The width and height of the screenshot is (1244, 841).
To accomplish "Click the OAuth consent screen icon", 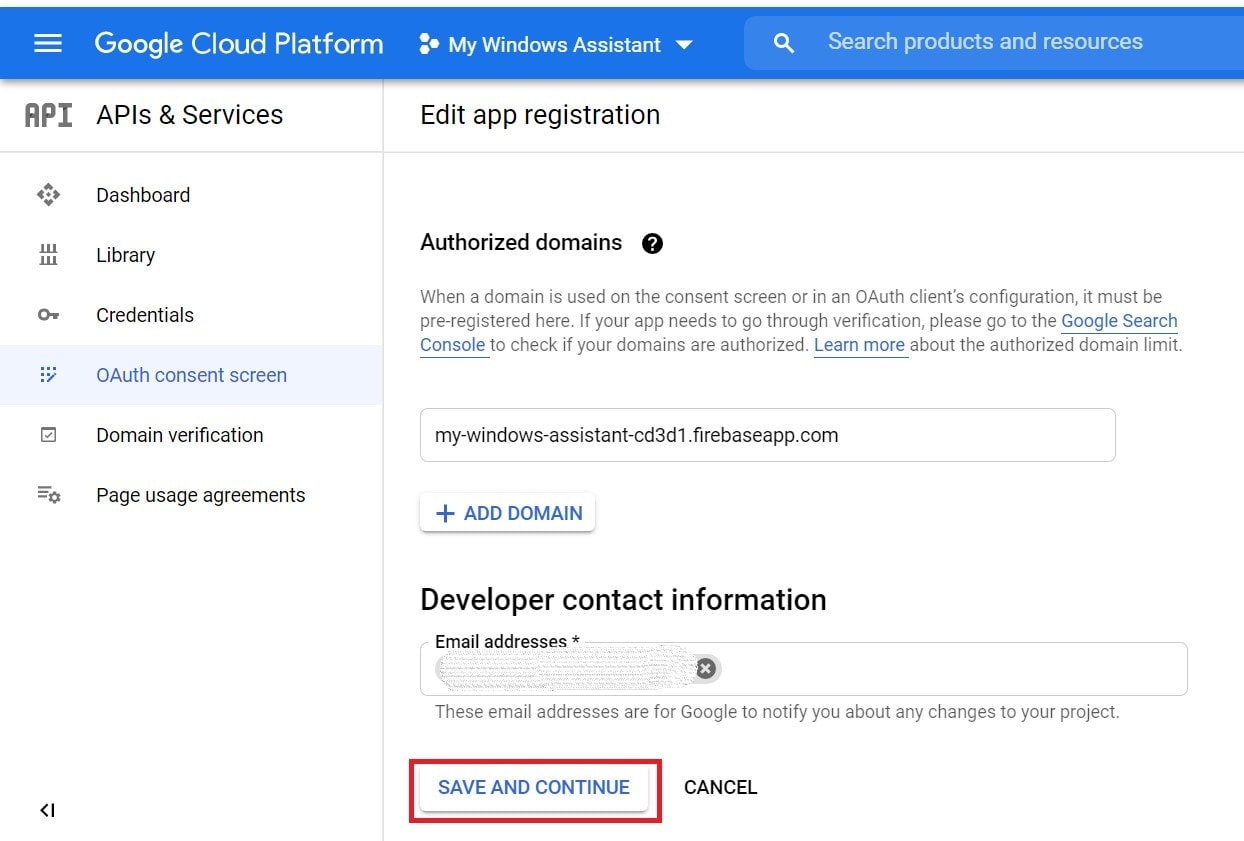I will (48, 375).
